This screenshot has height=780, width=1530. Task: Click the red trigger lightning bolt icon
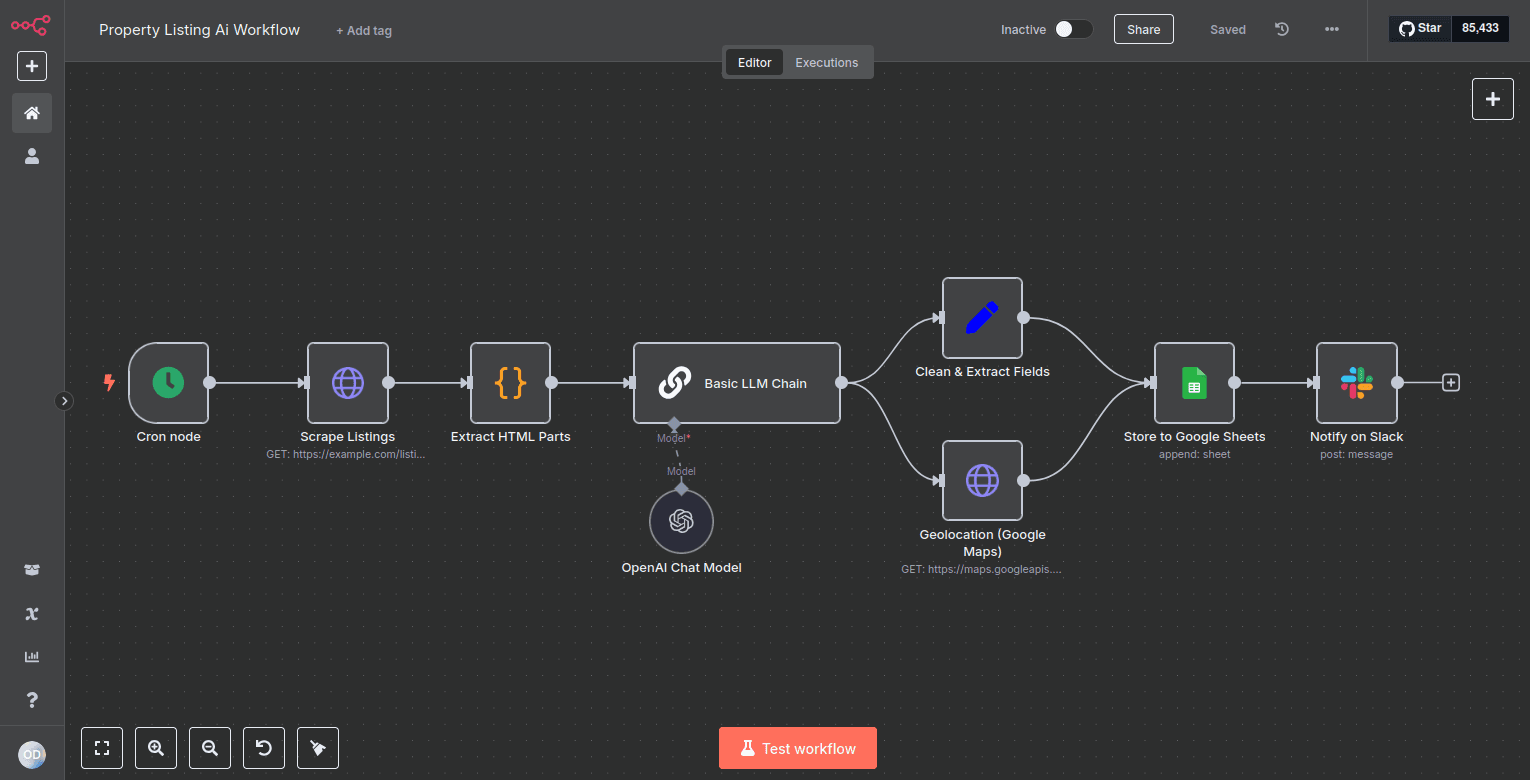[x=109, y=382]
